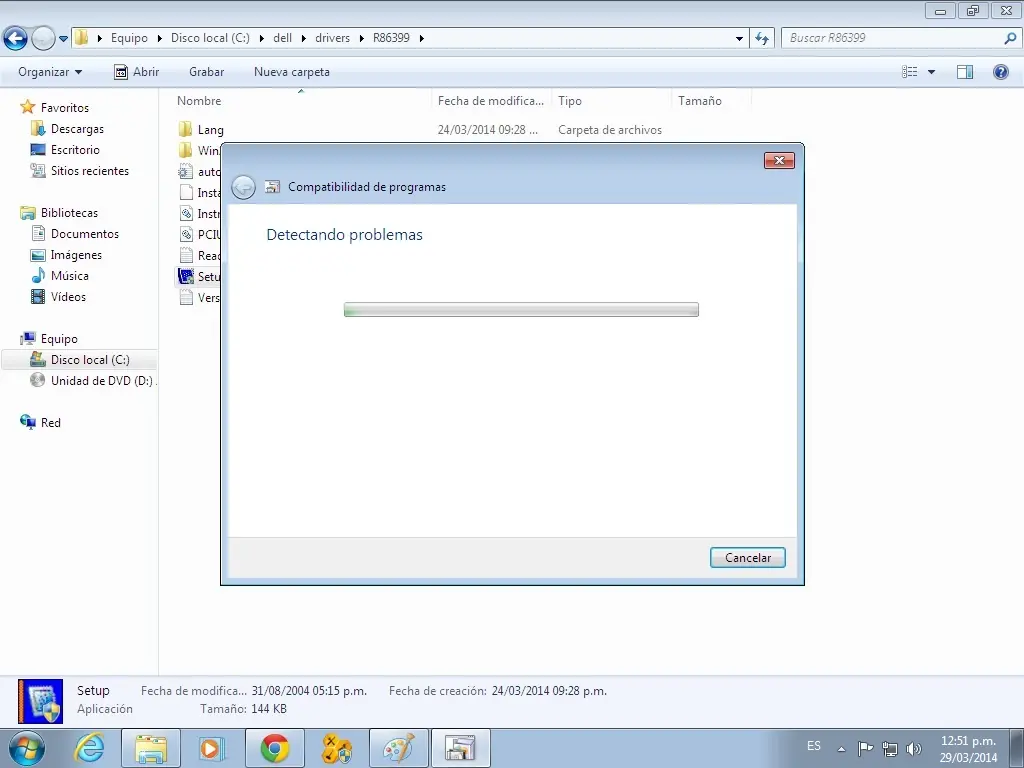Click the blue help question mark icon
Image resolution: width=1024 pixels, height=768 pixels.
1000,72
